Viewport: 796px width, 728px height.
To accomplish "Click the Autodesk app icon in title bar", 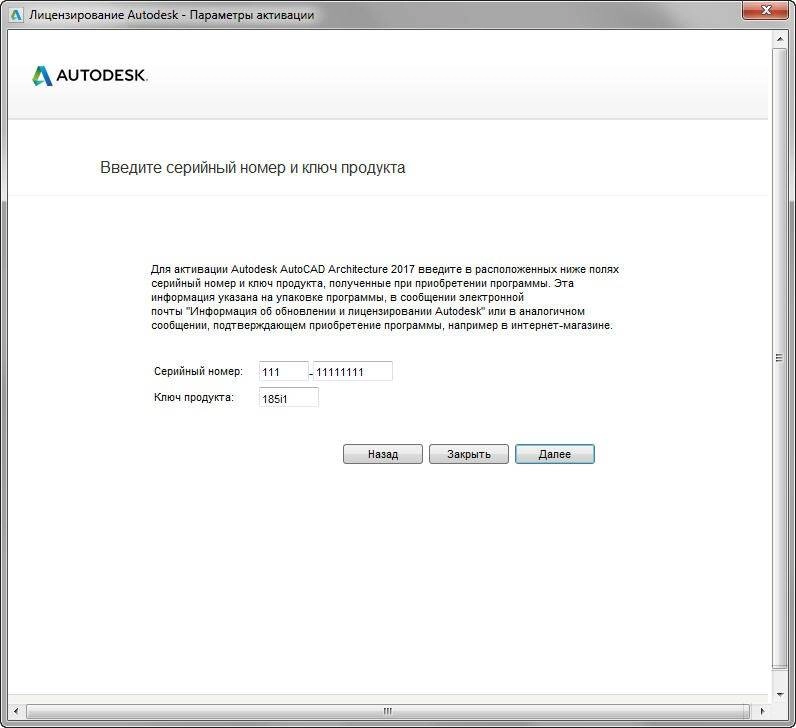I will 16,15.
